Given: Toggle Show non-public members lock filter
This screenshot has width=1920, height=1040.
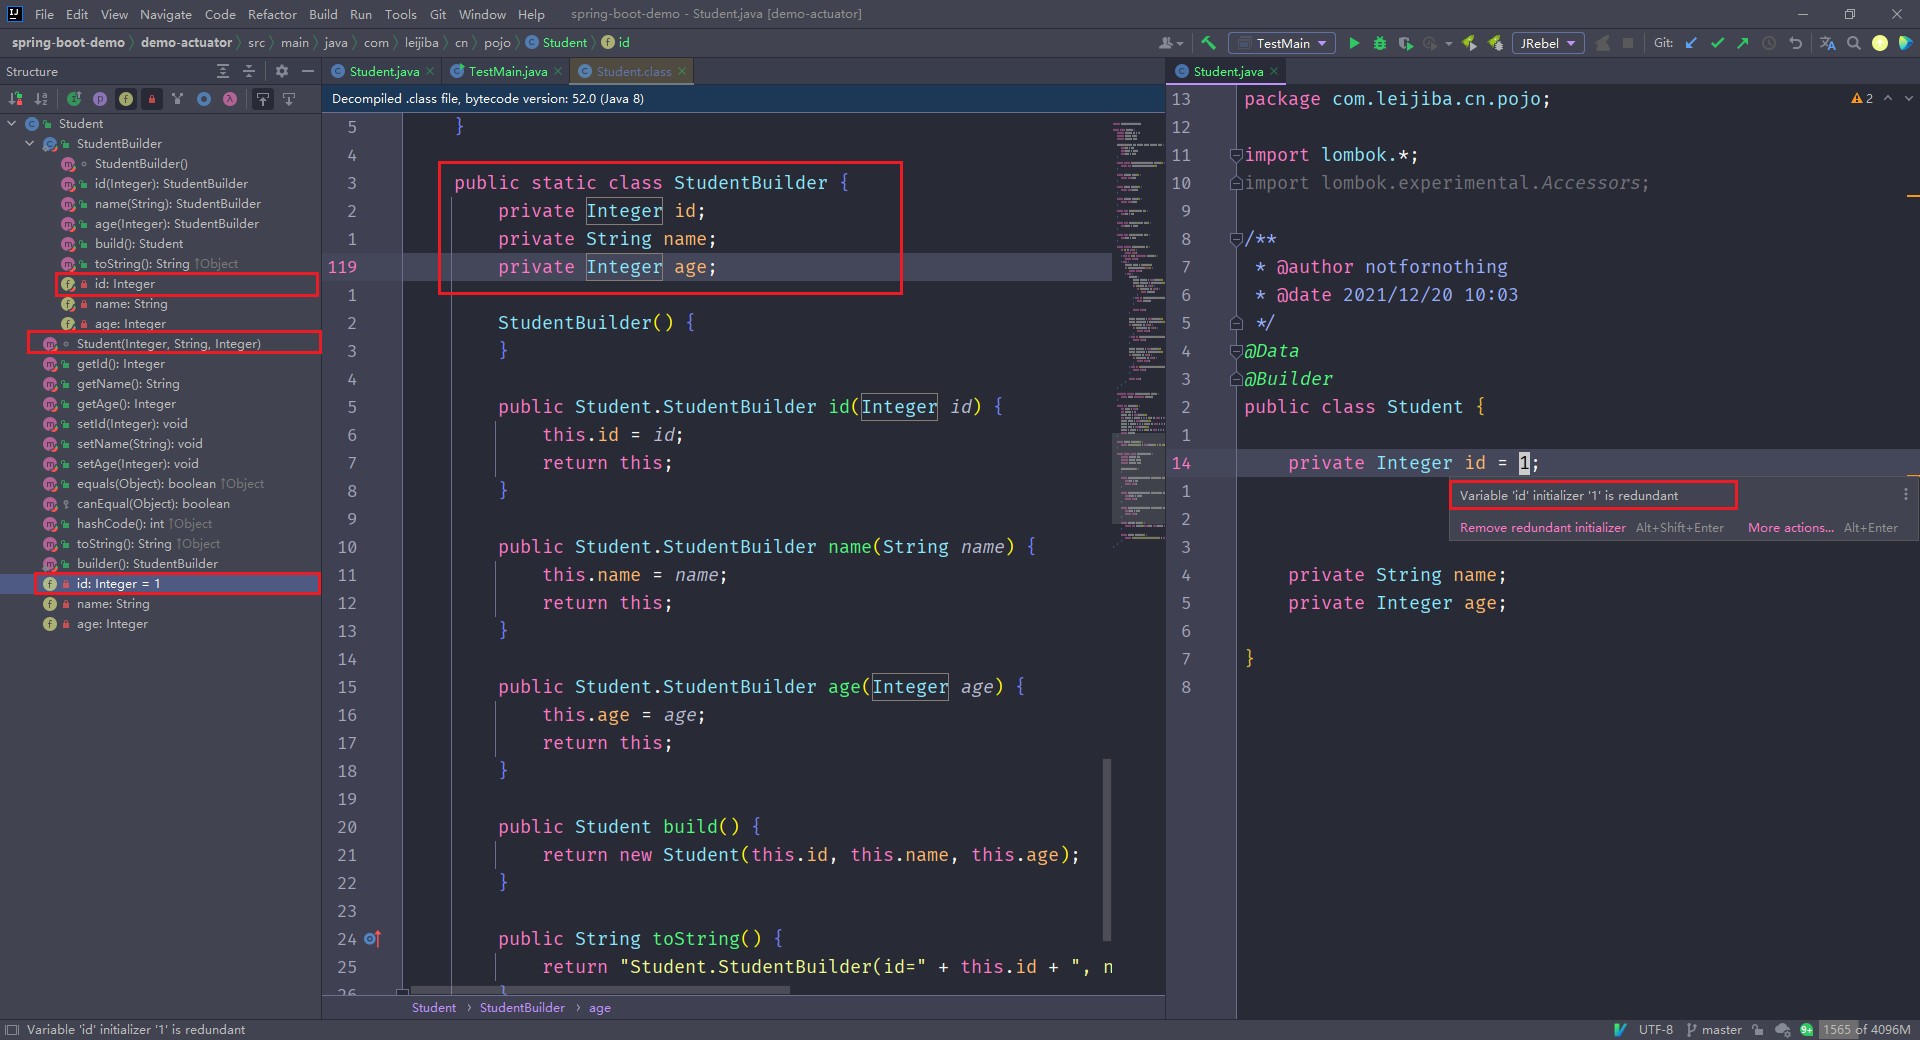Looking at the screenshot, I should pyautogui.click(x=152, y=99).
